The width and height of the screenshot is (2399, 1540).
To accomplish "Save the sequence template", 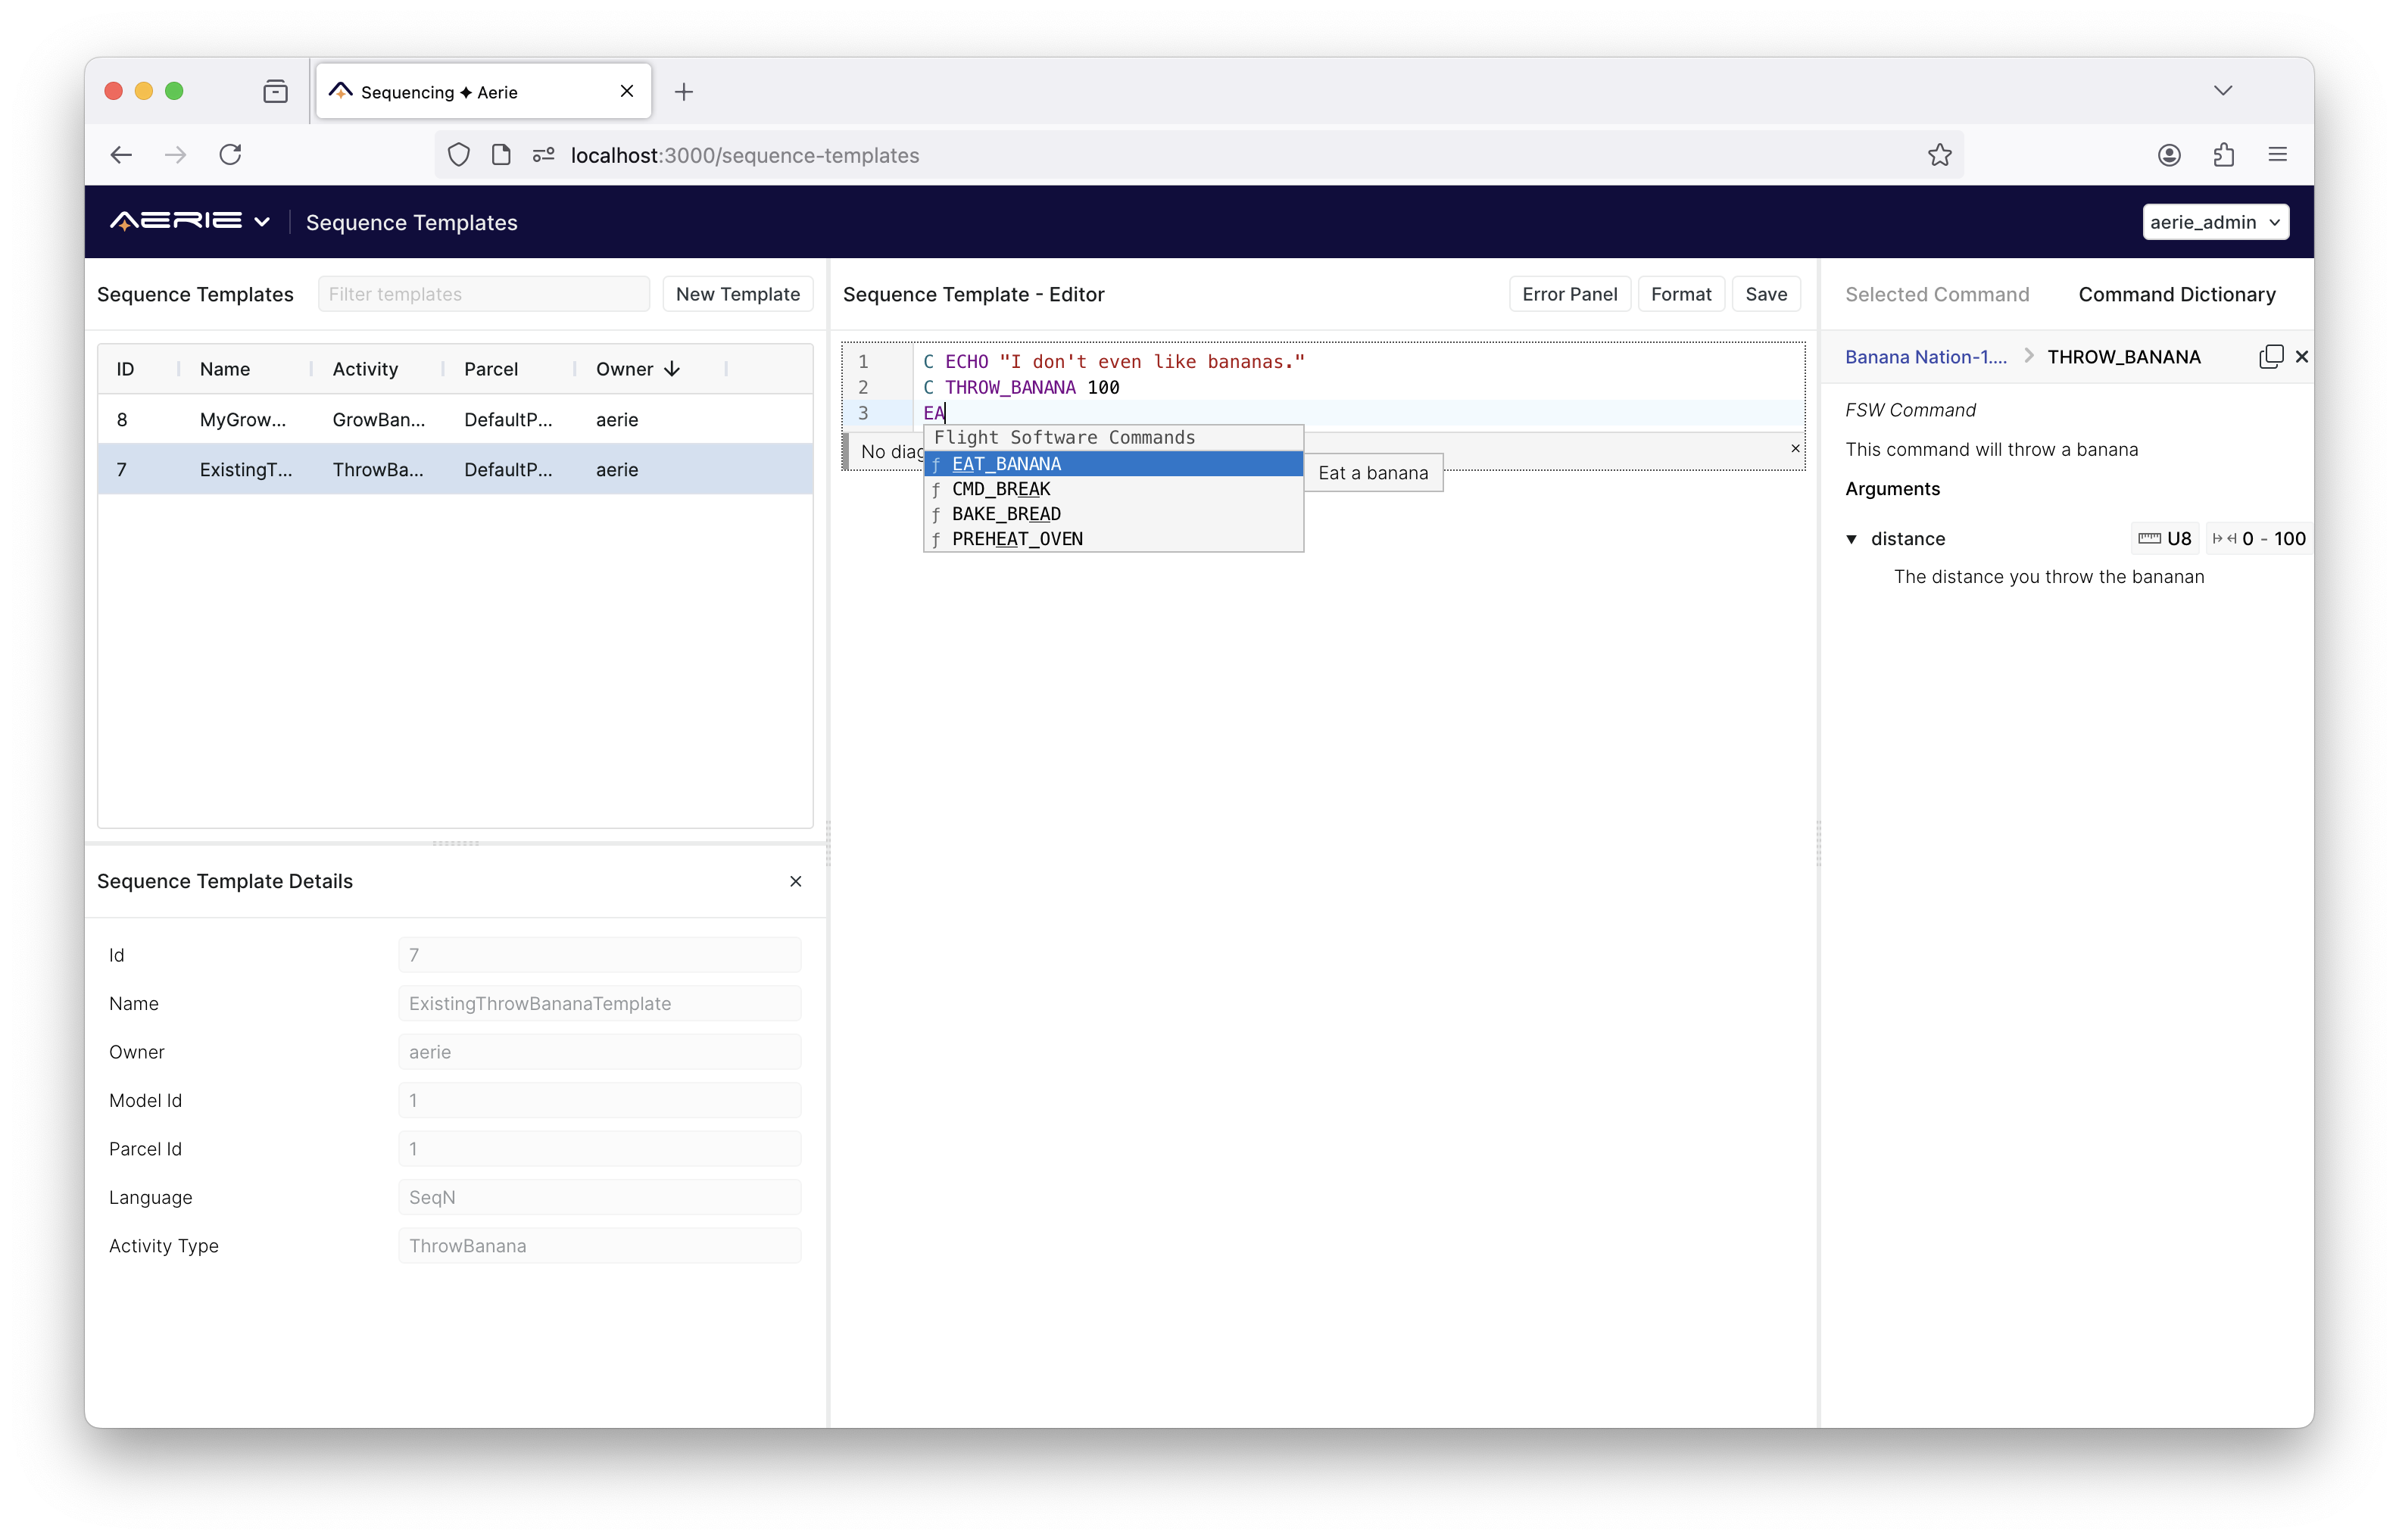I will 1765,293.
